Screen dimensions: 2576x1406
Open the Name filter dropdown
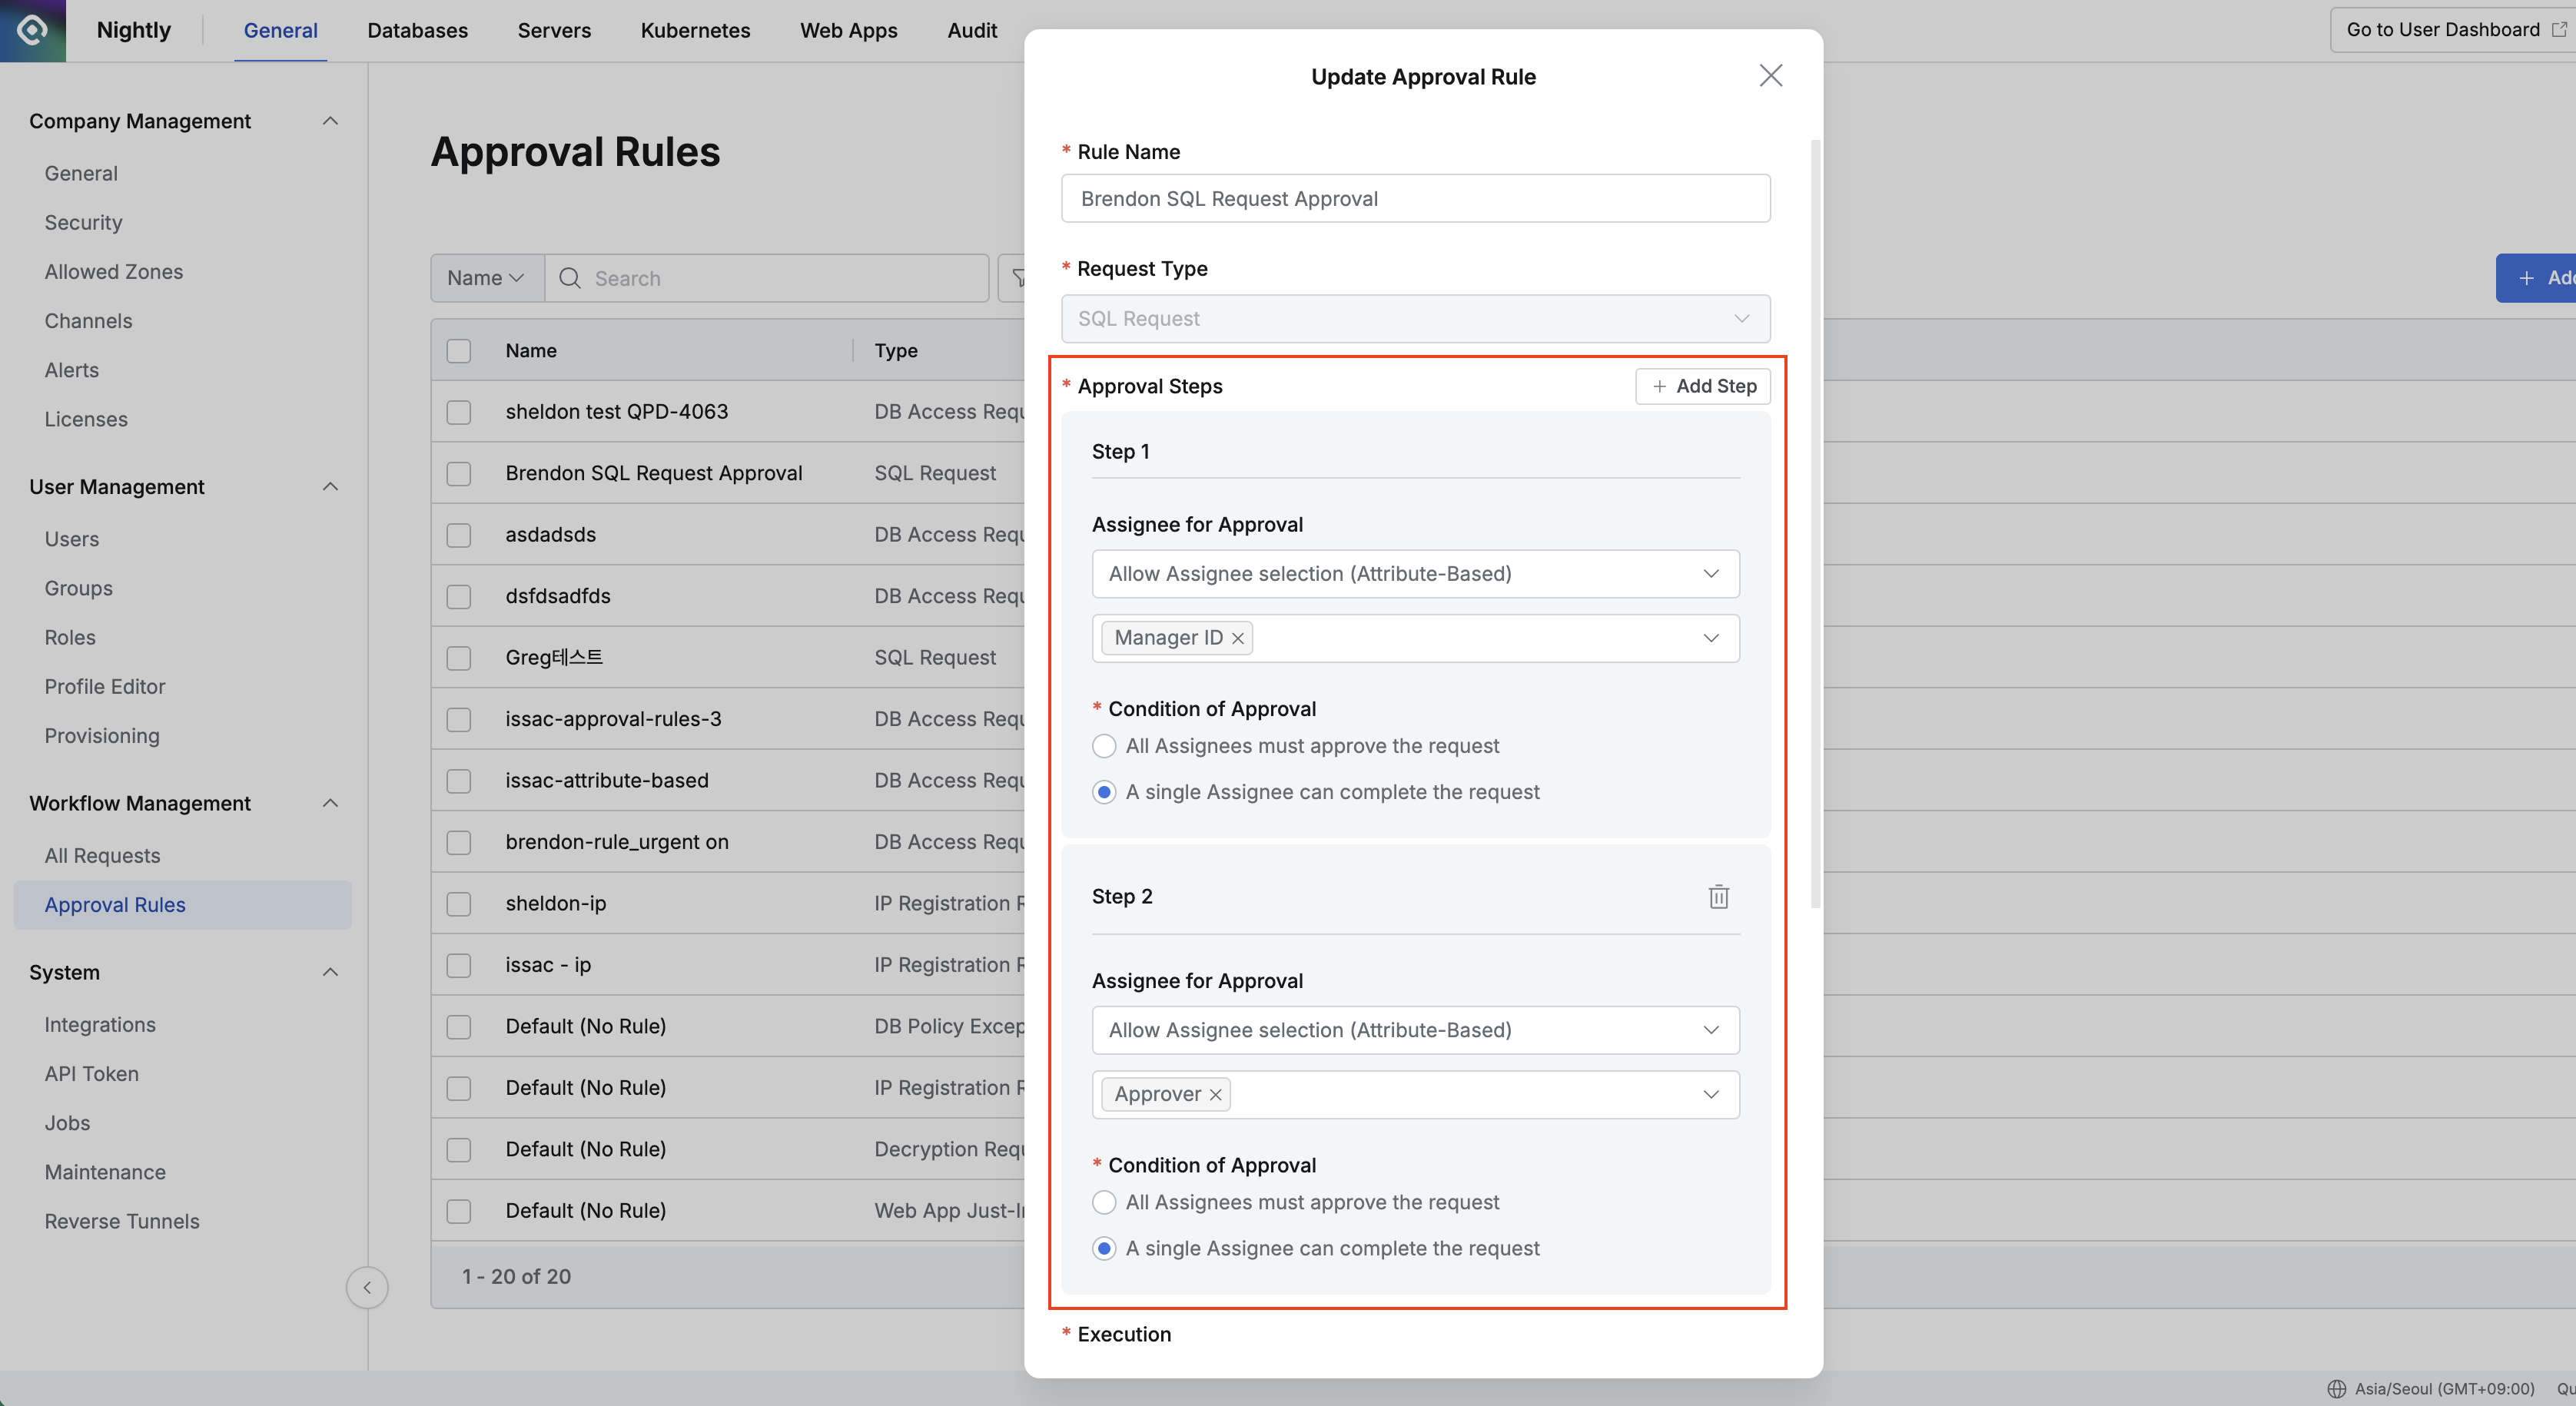pyautogui.click(x=486, y=278)
